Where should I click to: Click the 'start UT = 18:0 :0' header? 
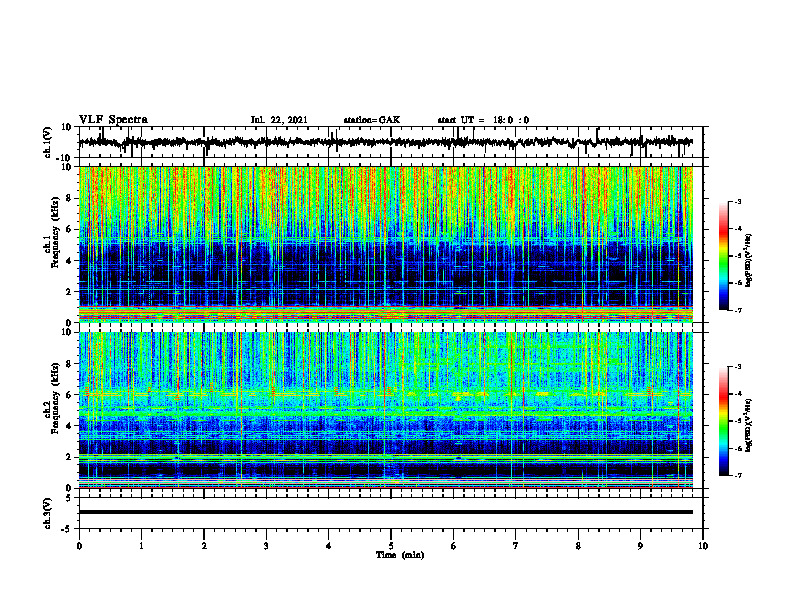(x=483, y=120)
